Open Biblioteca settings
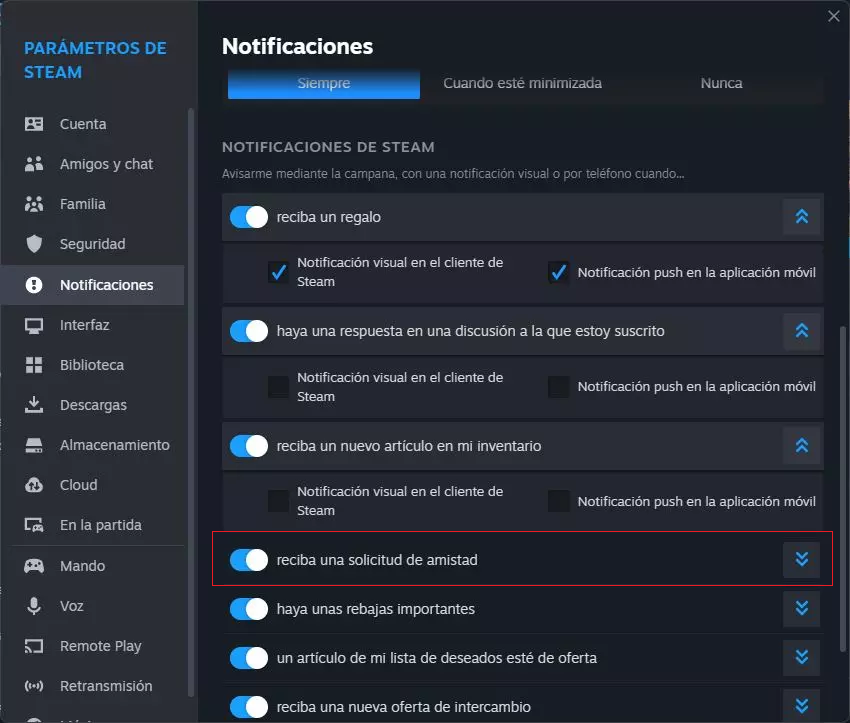The image size is (850, 723). tap(93, 365)
